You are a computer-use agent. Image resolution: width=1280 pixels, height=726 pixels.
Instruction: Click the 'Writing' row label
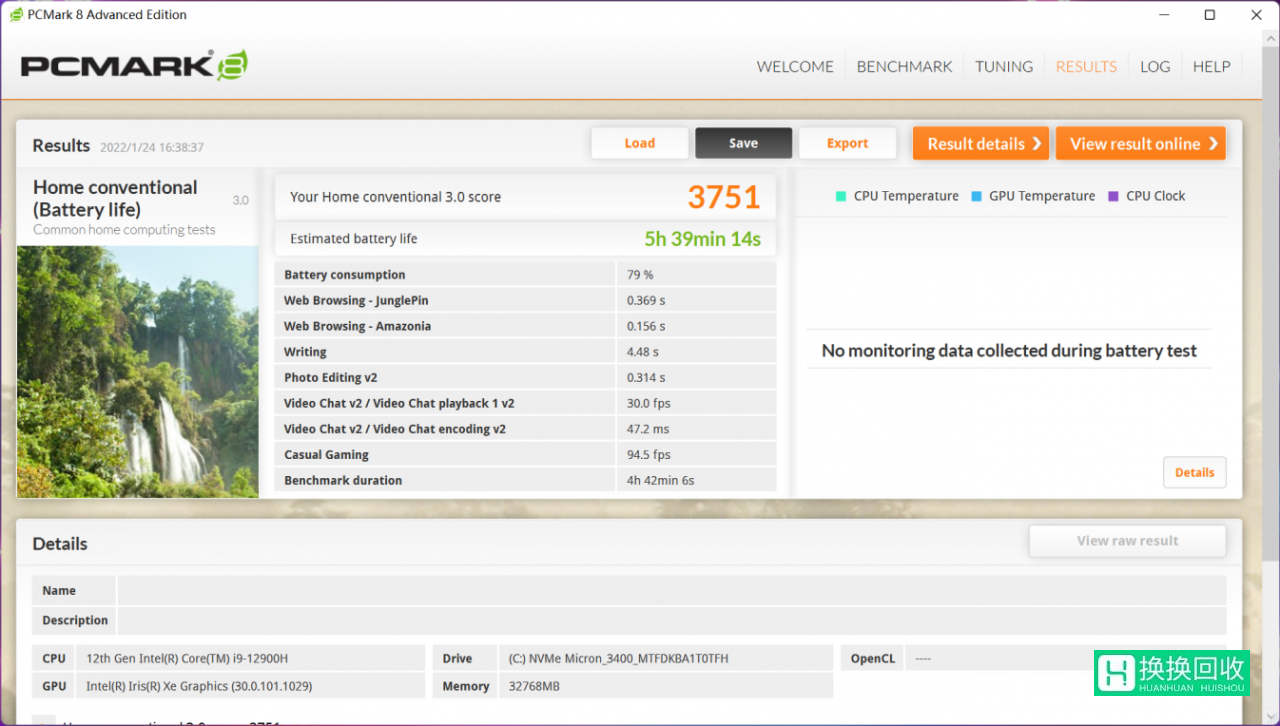(x=305, y=352)
